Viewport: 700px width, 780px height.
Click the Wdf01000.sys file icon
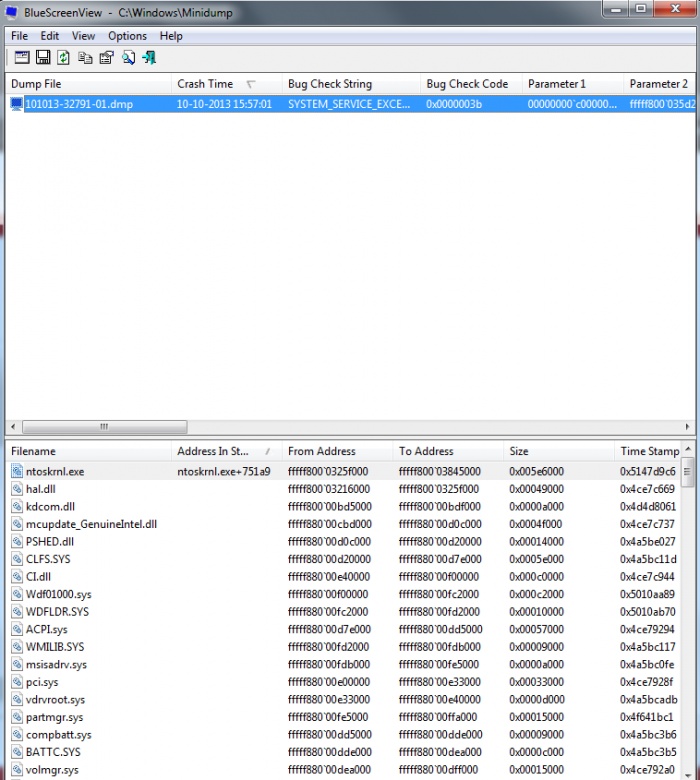pyautogui.click(x=17, y=594)
